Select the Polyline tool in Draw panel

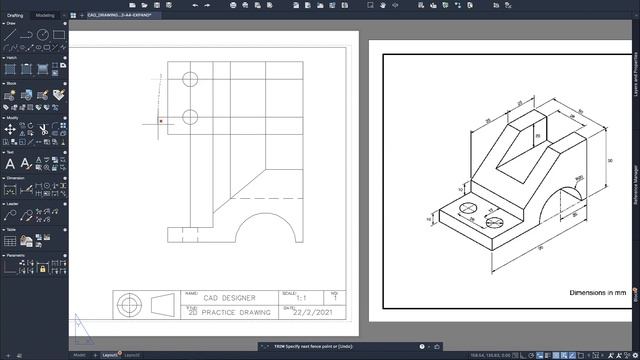click(26, 35)
